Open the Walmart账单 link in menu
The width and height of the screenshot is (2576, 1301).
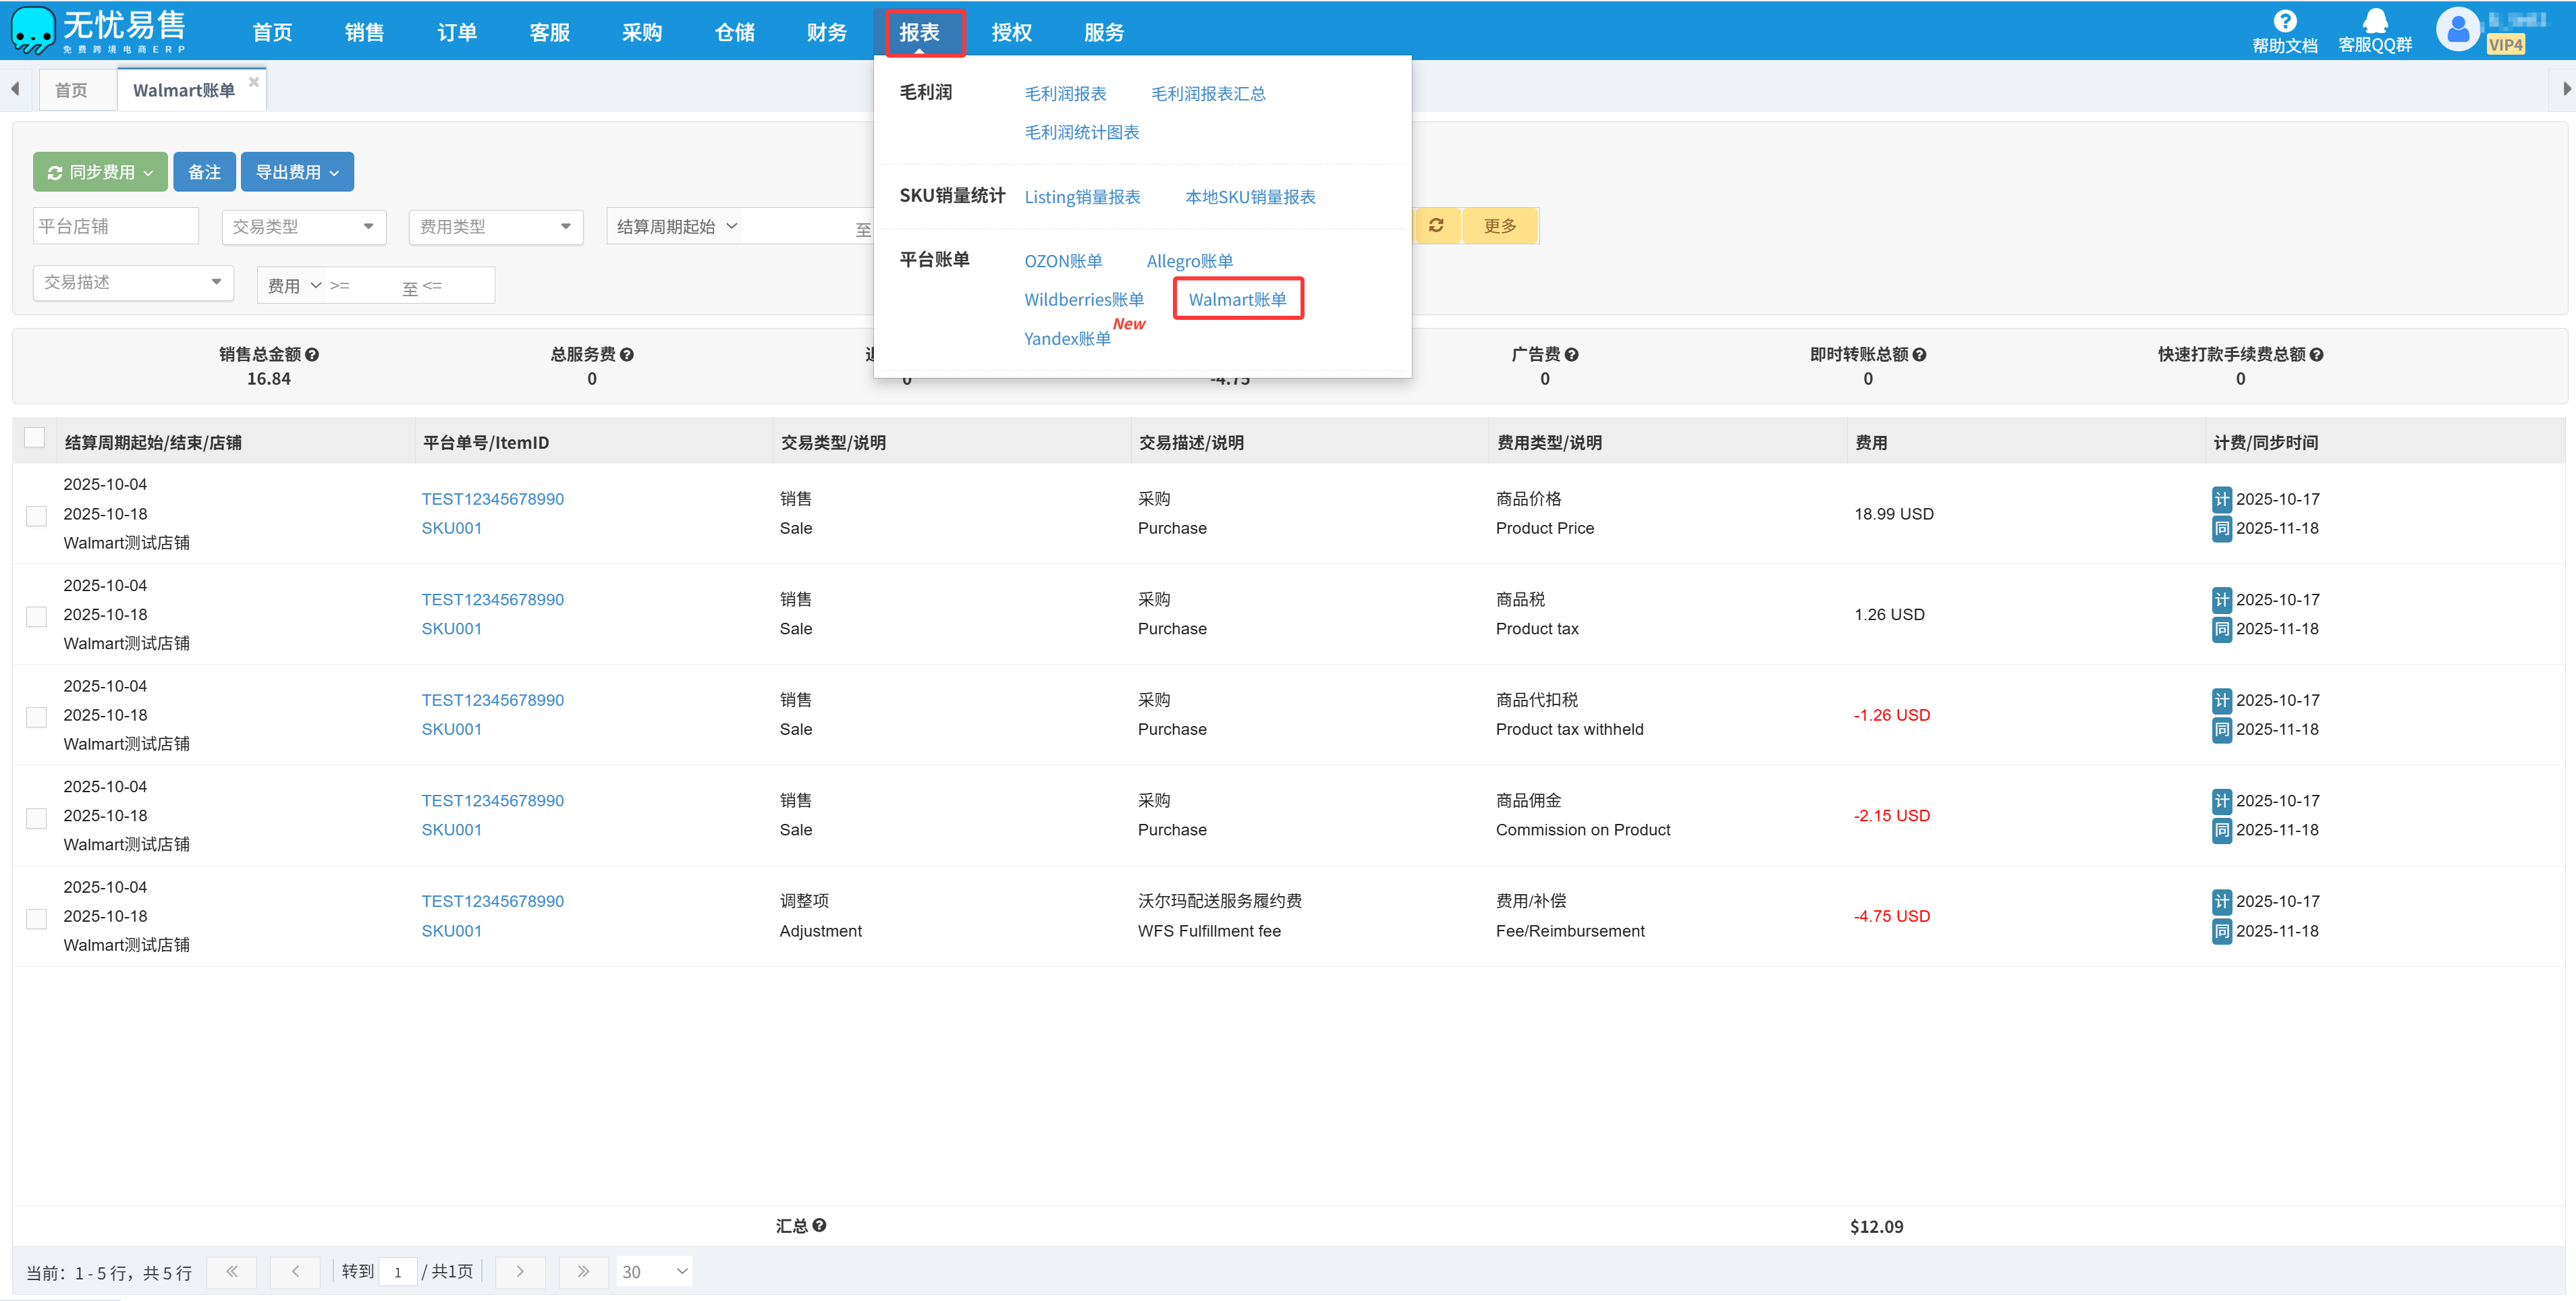[1237, 299]
